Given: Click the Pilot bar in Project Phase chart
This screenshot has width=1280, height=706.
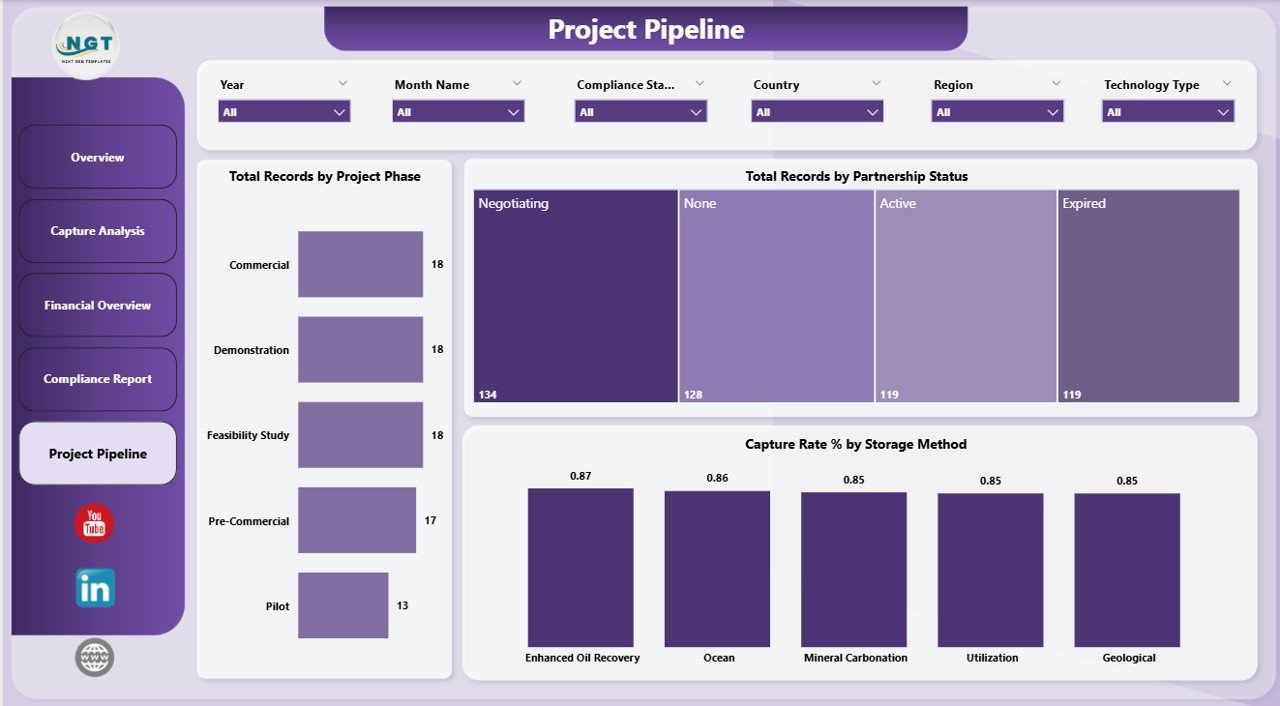Looking at the screenshot, I should tap(344, 605).
